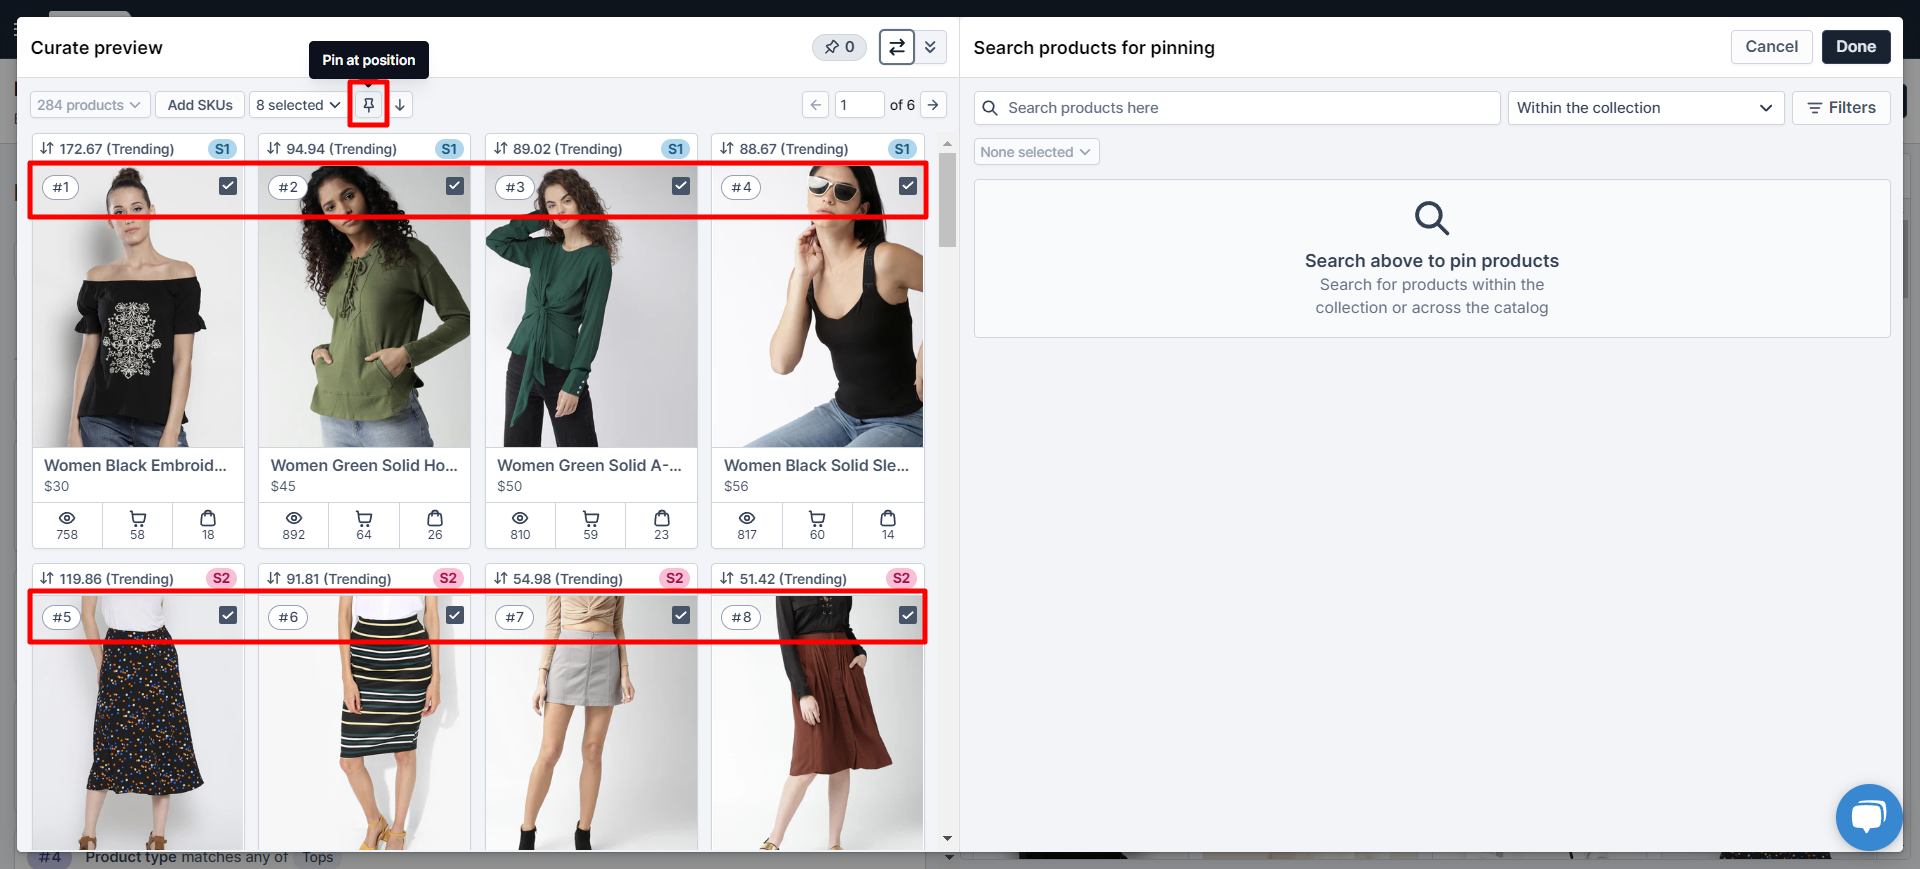Open the Within the collection dropdown
This screenshot has width=1920, height=869.
(x=1646, y=108)
